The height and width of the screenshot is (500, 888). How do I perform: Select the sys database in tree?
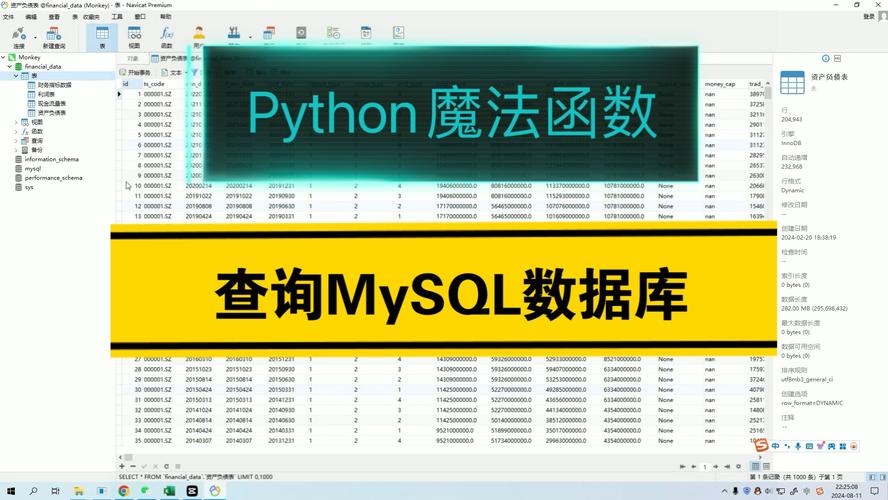tap(29, 187)
